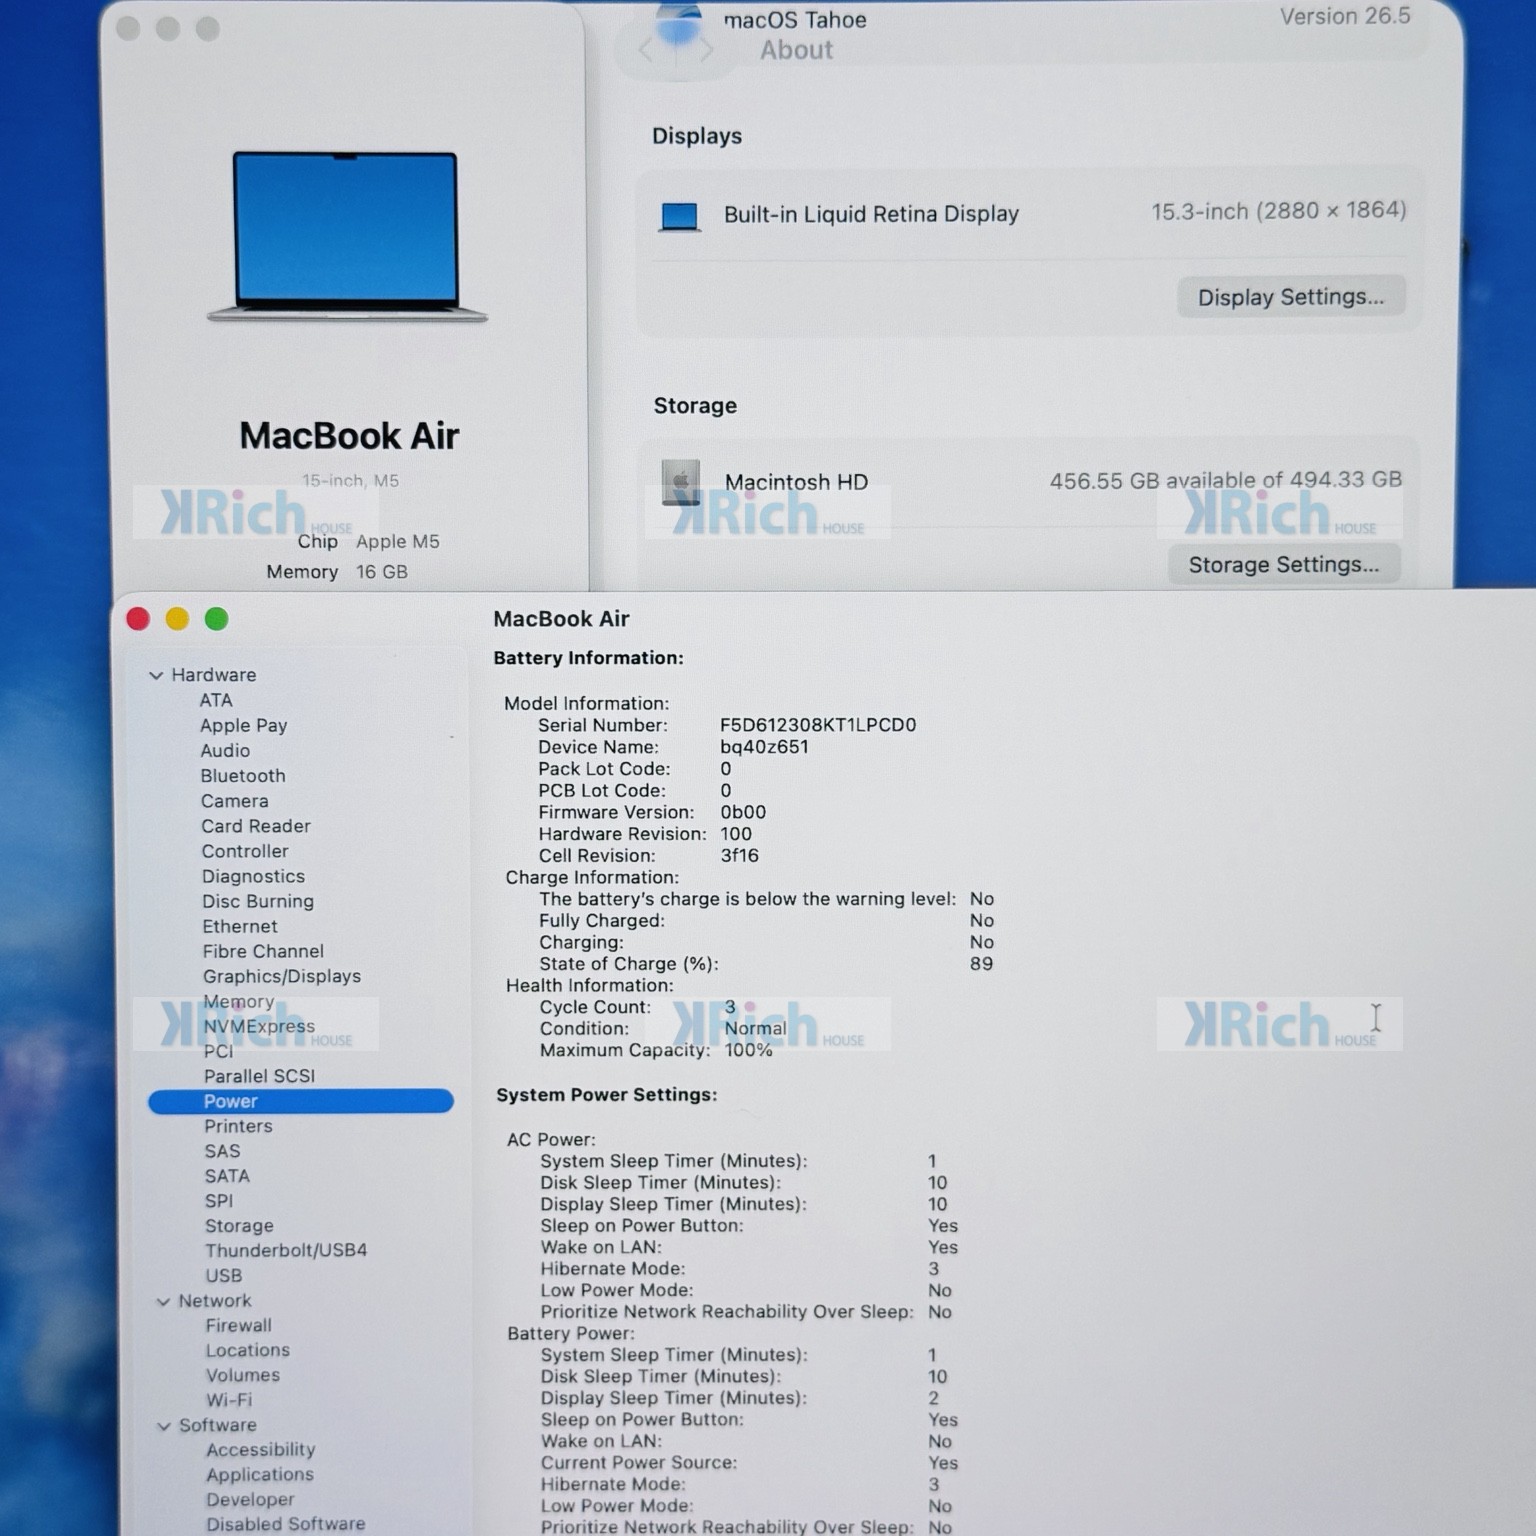Viewport: 1536px width, 1536px height.
Task: Select Printers in the sidebar
Action: (238, 1127)
